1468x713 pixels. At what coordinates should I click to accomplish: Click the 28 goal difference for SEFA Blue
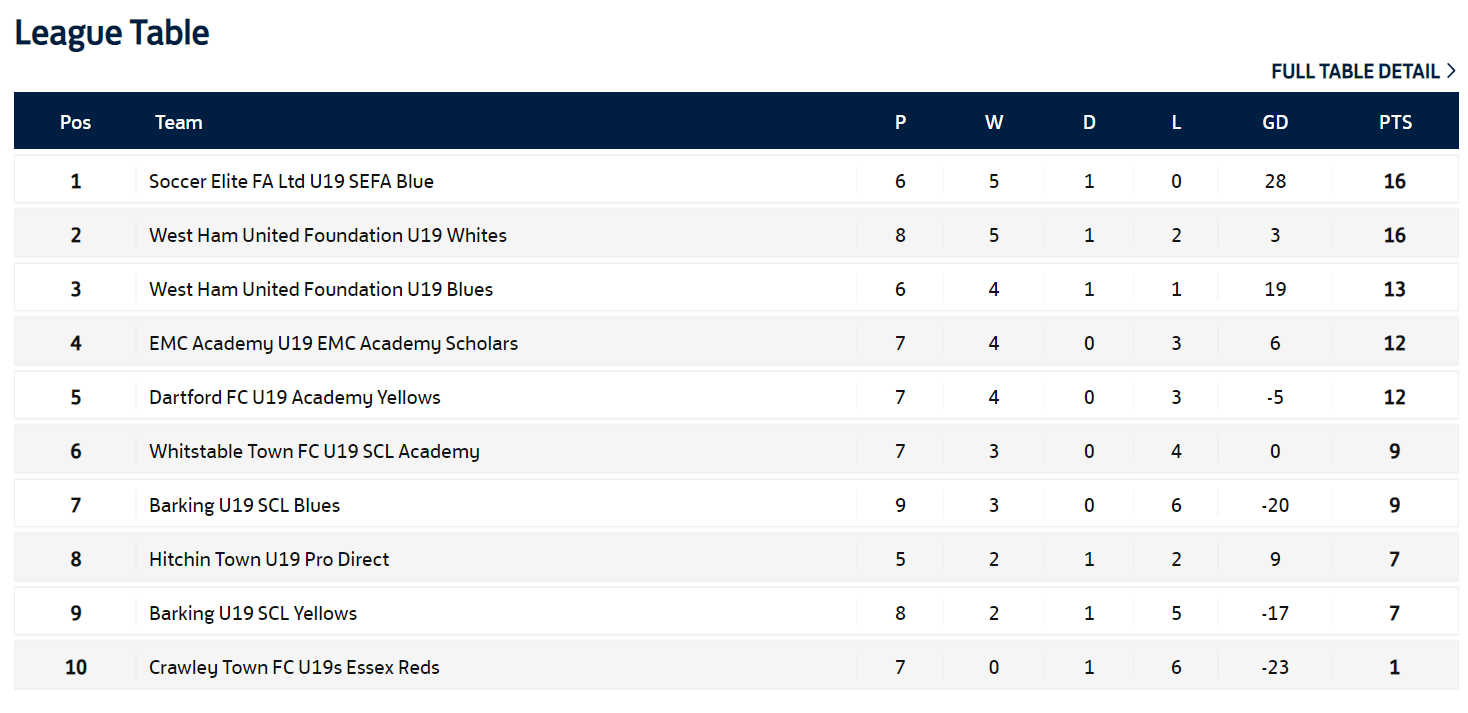(x=1275, y=181)
